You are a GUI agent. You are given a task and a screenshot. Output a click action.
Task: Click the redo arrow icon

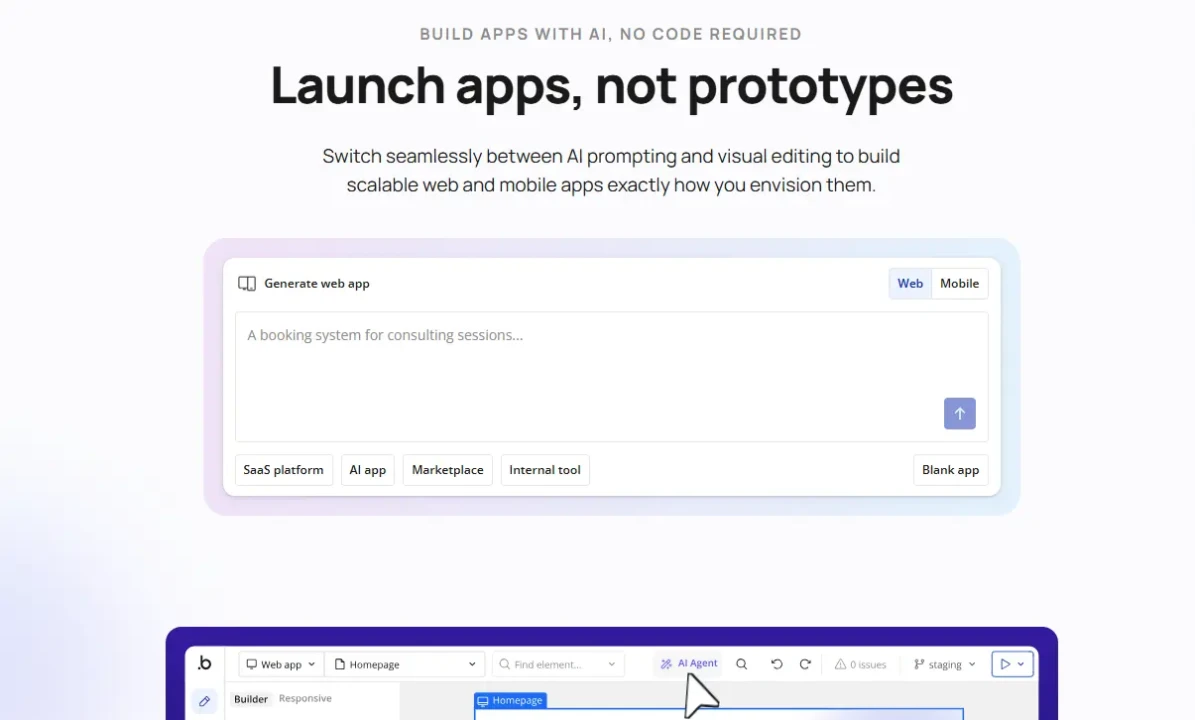pyautogui.click(x=805, y=664)
